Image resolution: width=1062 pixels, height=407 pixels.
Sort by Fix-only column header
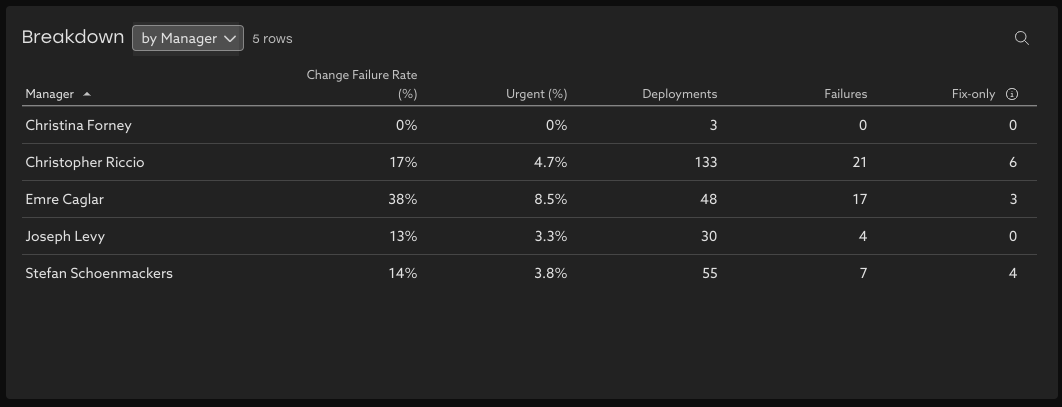pos(973,94)
